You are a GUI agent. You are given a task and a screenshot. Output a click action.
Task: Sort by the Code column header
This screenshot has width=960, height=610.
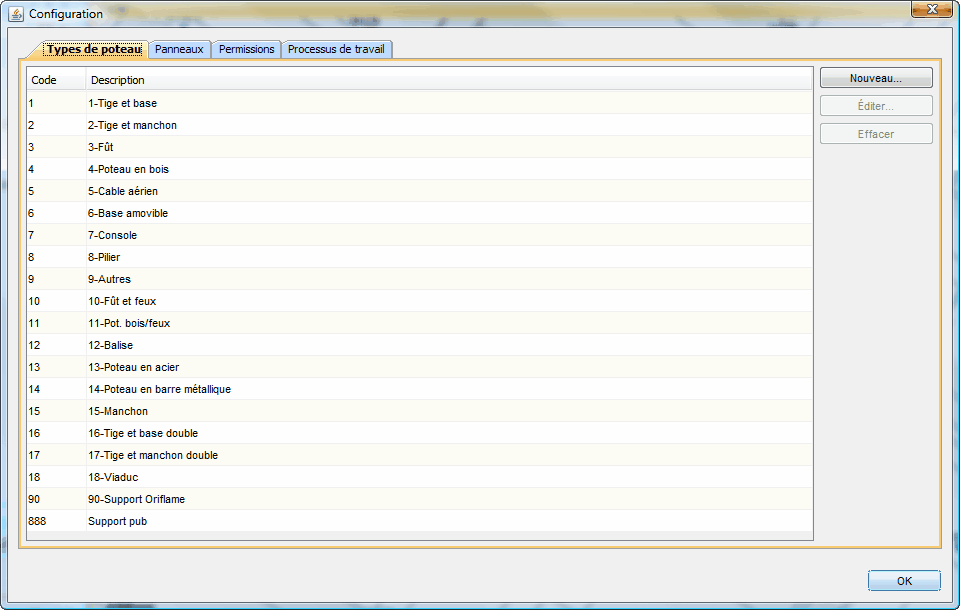click(56, 80)
